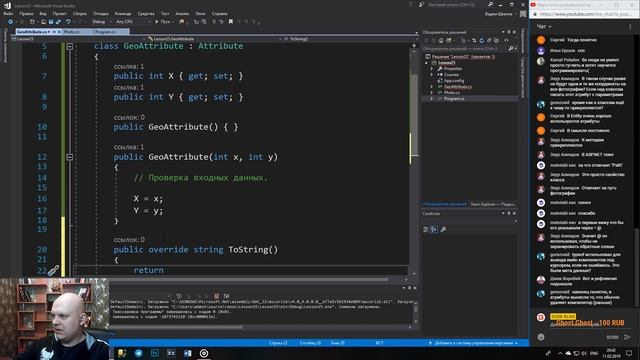Open the Lesson25.GeoAttribute class navigation dropdown

(214, 39)
